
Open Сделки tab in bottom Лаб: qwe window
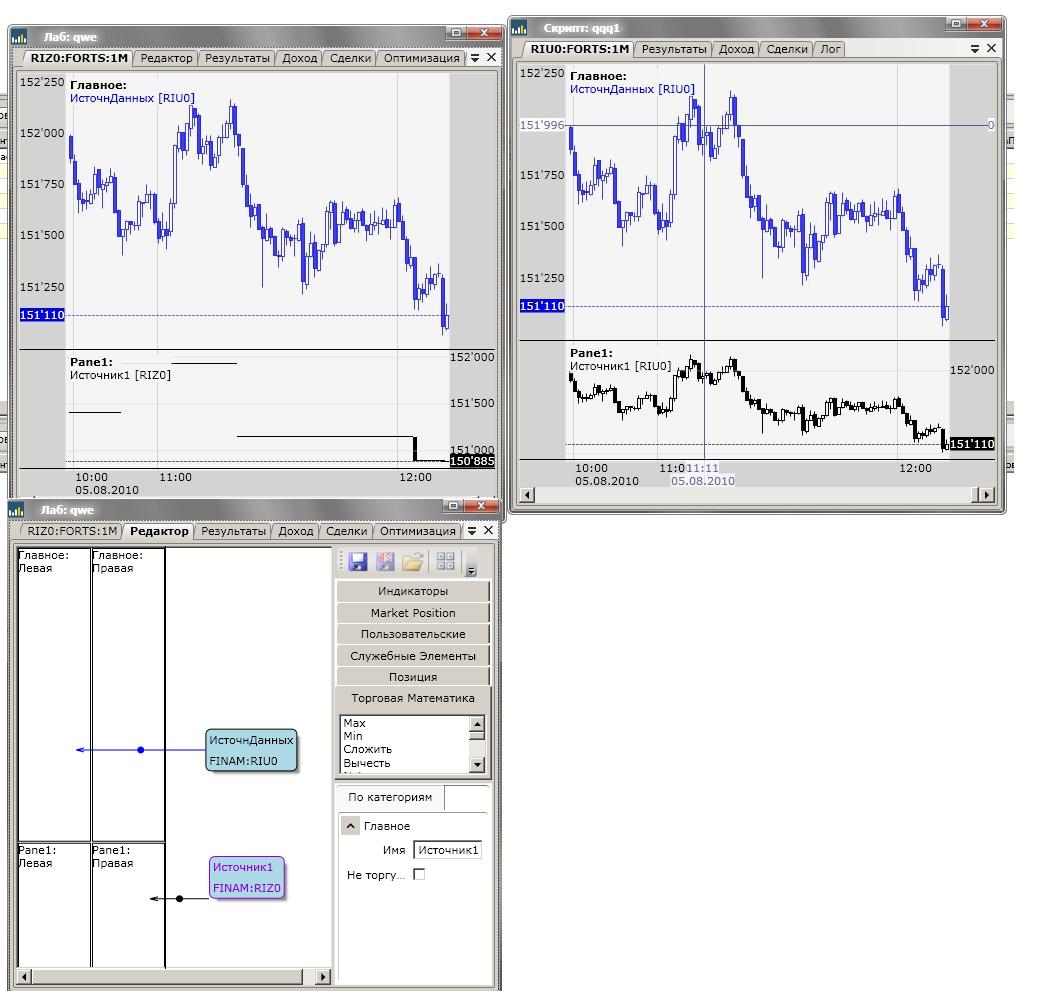tap(347, 531)
